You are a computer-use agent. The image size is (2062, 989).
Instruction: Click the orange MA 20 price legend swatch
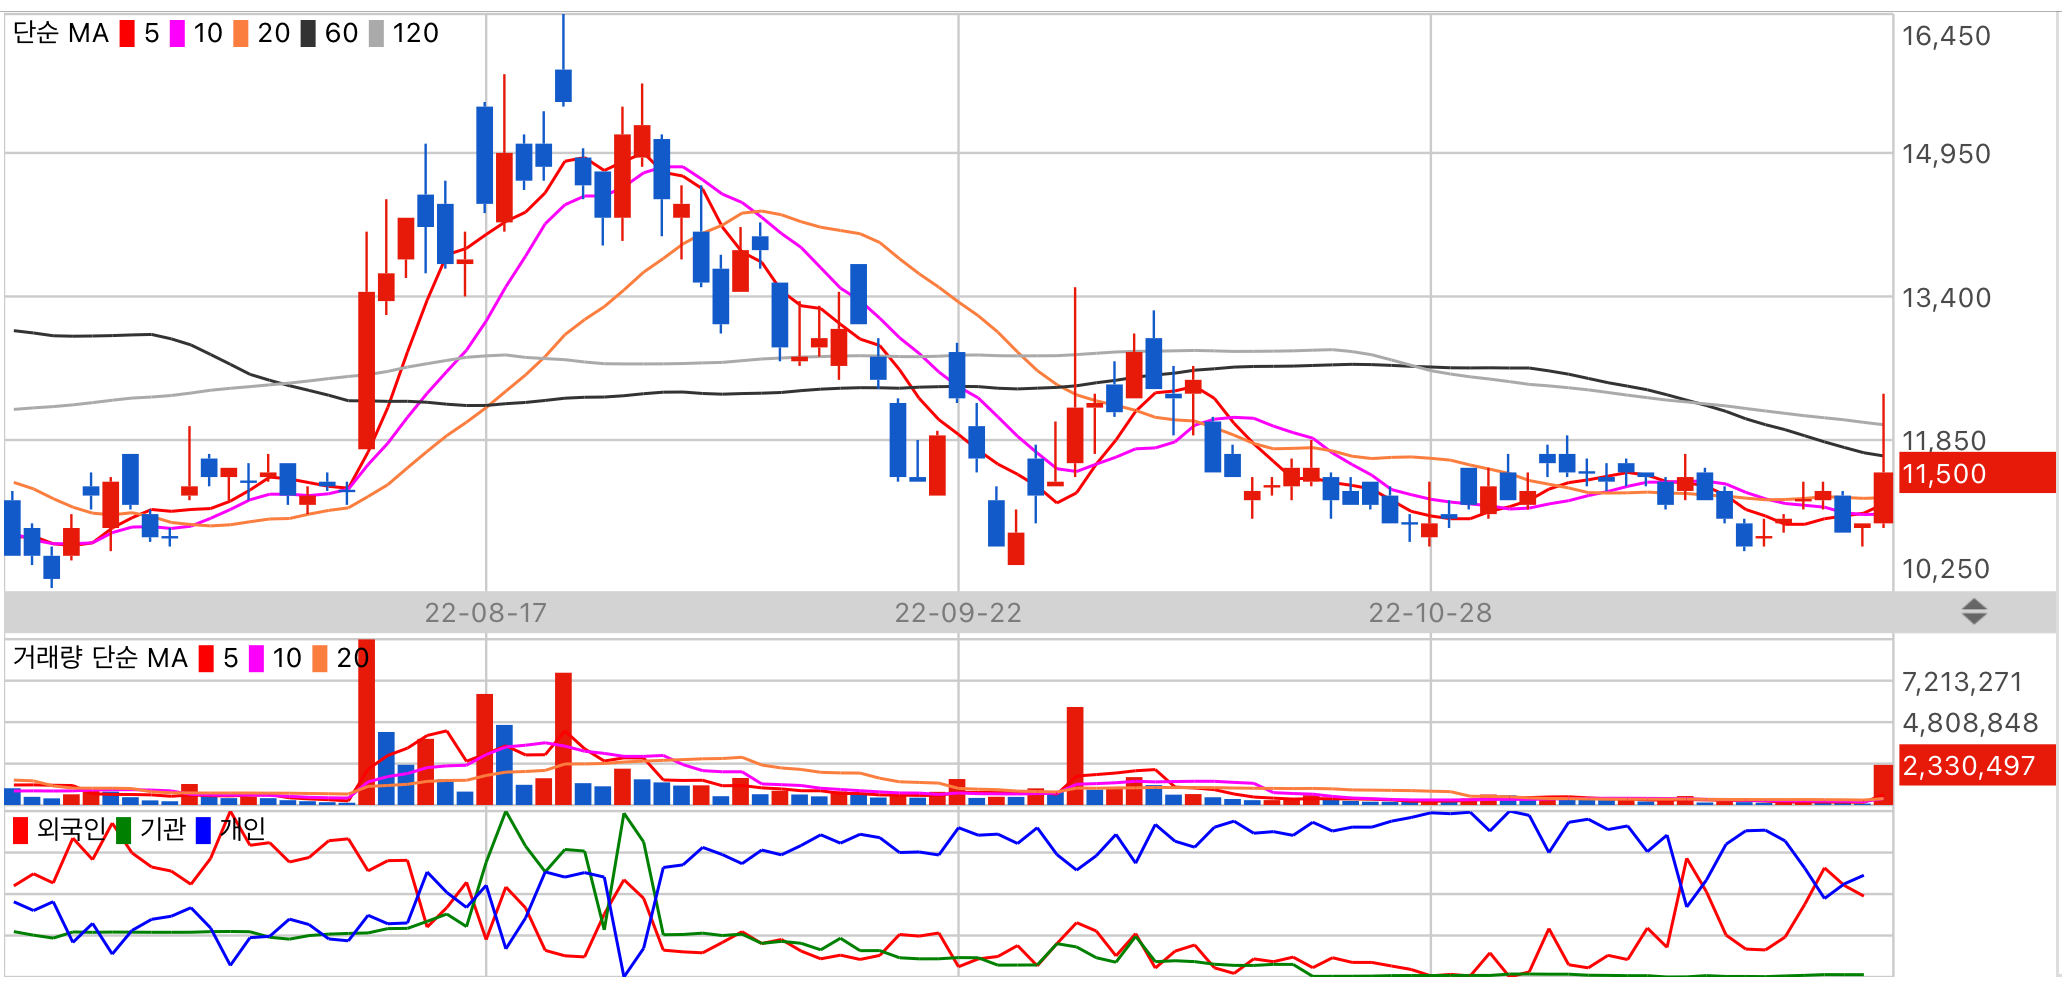click(241, 34)
